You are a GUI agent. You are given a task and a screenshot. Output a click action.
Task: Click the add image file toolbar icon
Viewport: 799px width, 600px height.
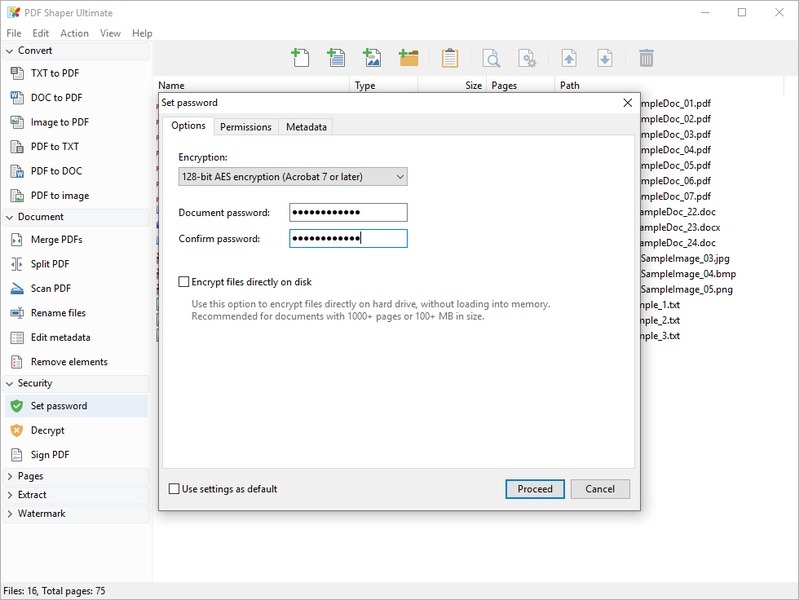pyautogui.click(x=372, y=58)
